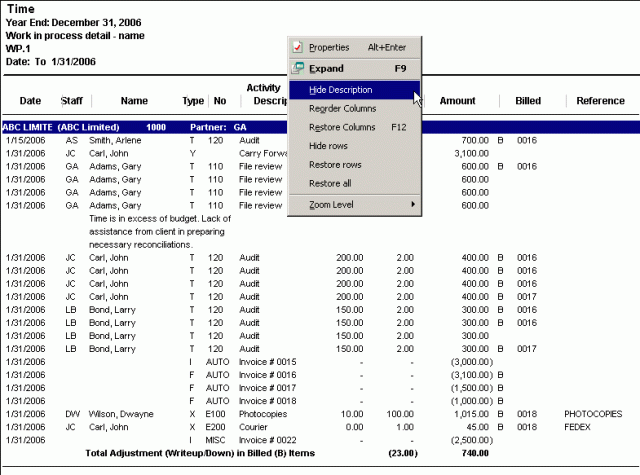Viewport: 640px width, 475px height.
Task: Click the Smith, Arlene name entry
Action: pos(118,141)
